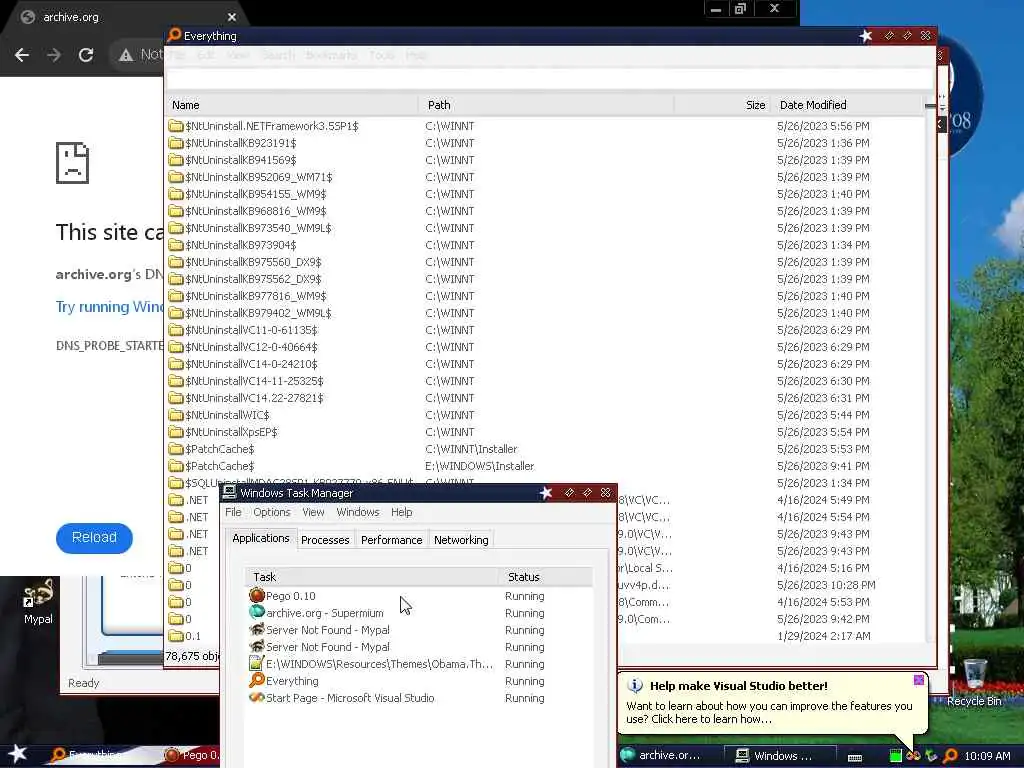Open the View menu in Task Manager
Viewport: 1024px width, 768px height.
click(313, 512)
